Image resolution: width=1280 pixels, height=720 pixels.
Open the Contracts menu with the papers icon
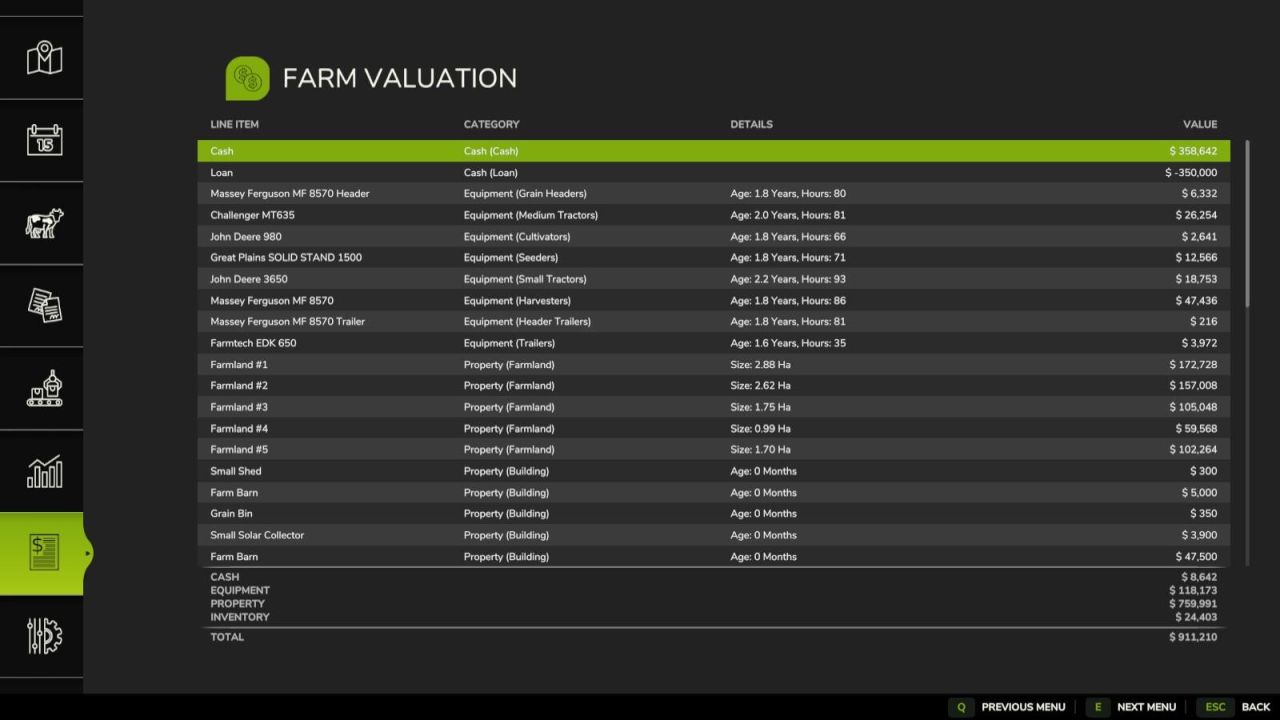point(41,305)
